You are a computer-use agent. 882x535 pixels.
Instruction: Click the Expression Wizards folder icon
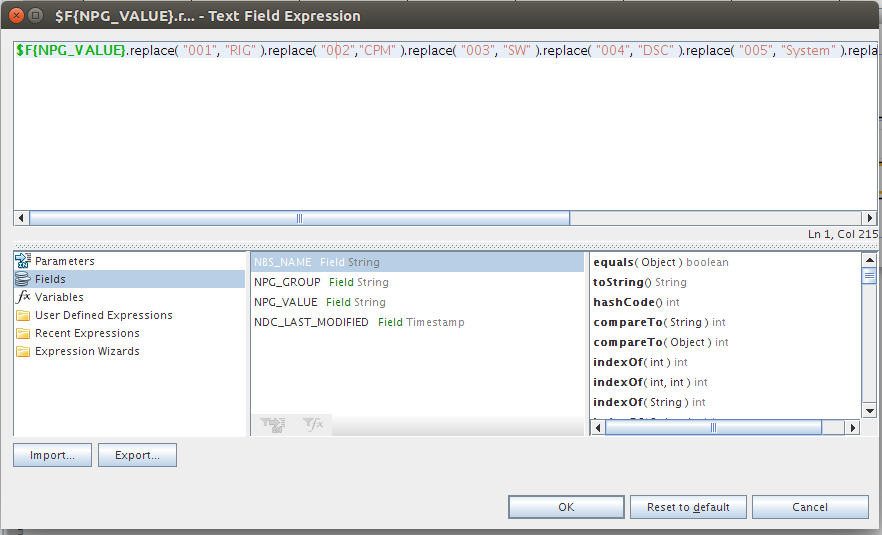click(x=23, y=351)
